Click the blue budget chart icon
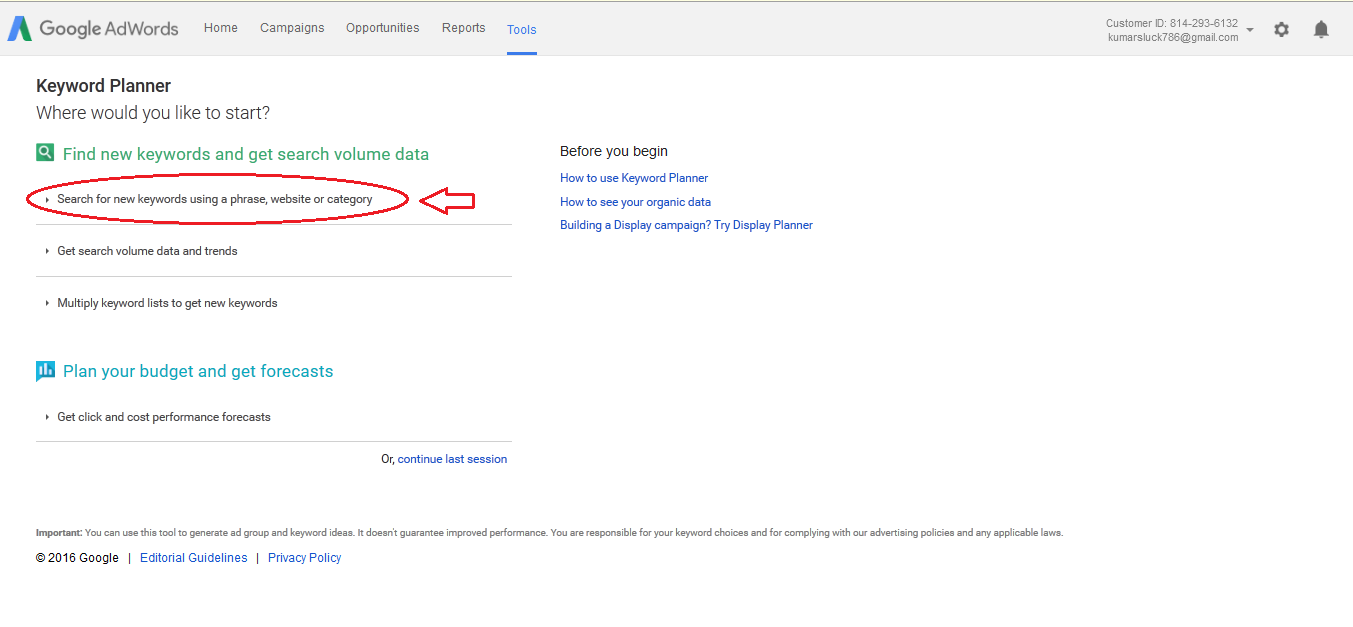The height and width of the screenshot is (627, 1353). click(45, 371)
